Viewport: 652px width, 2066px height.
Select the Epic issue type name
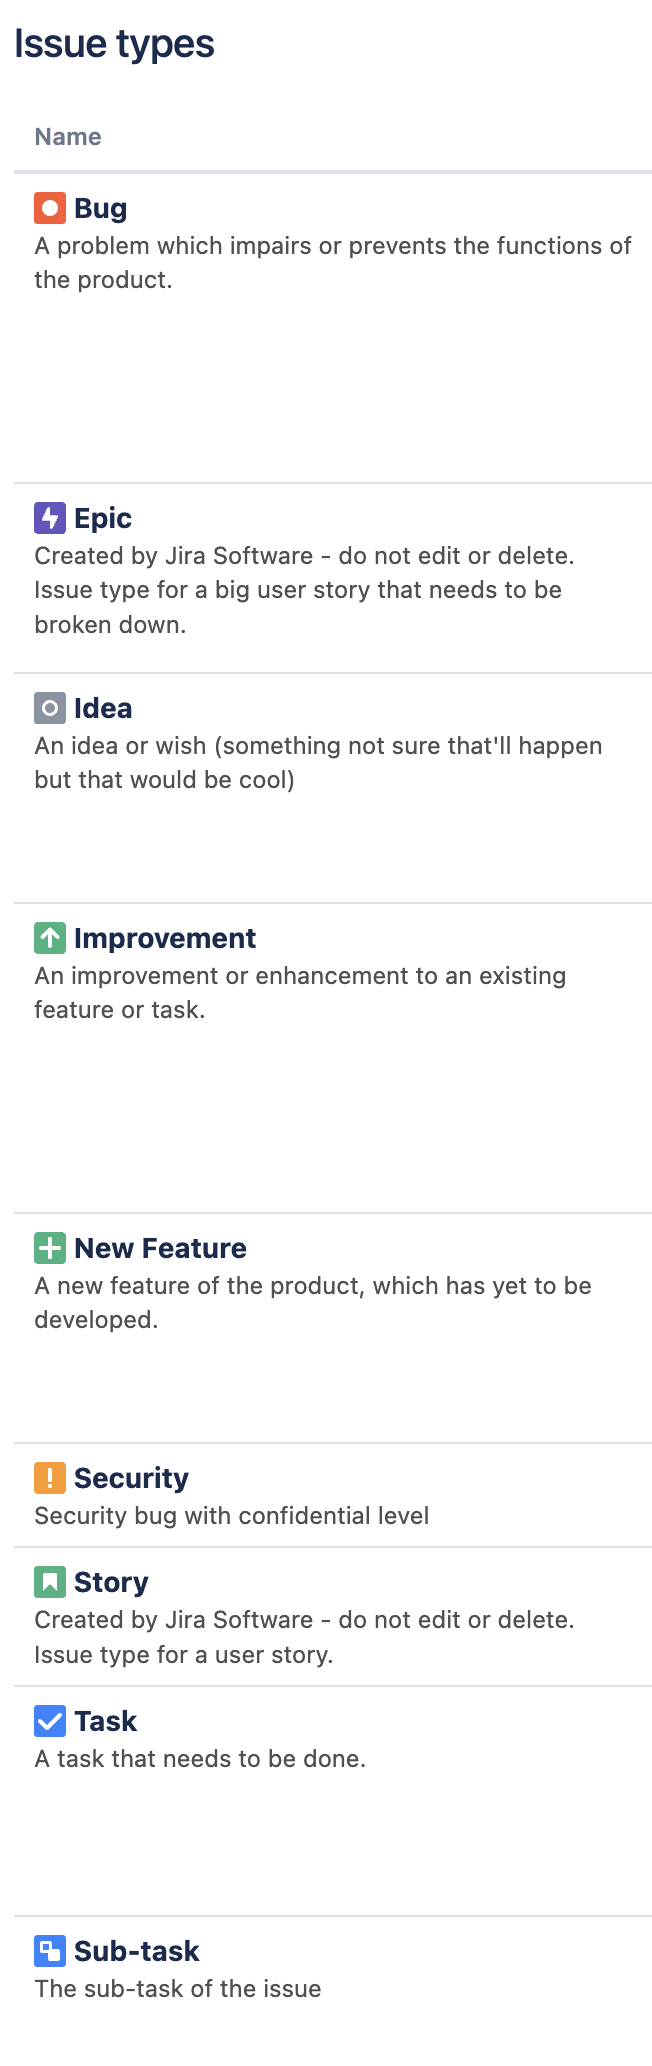click(103, 518)
